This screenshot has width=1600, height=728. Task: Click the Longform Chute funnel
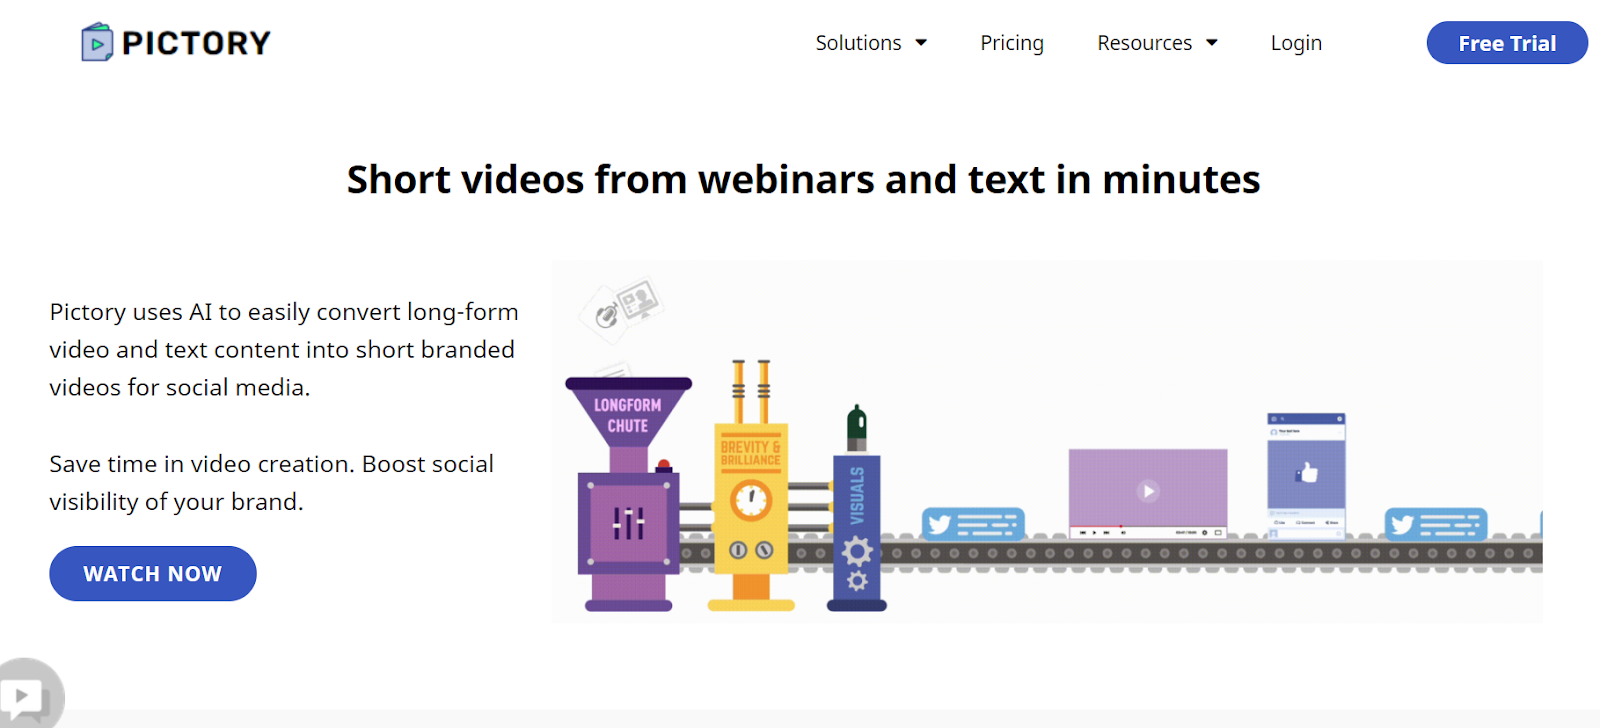[628, 413]
